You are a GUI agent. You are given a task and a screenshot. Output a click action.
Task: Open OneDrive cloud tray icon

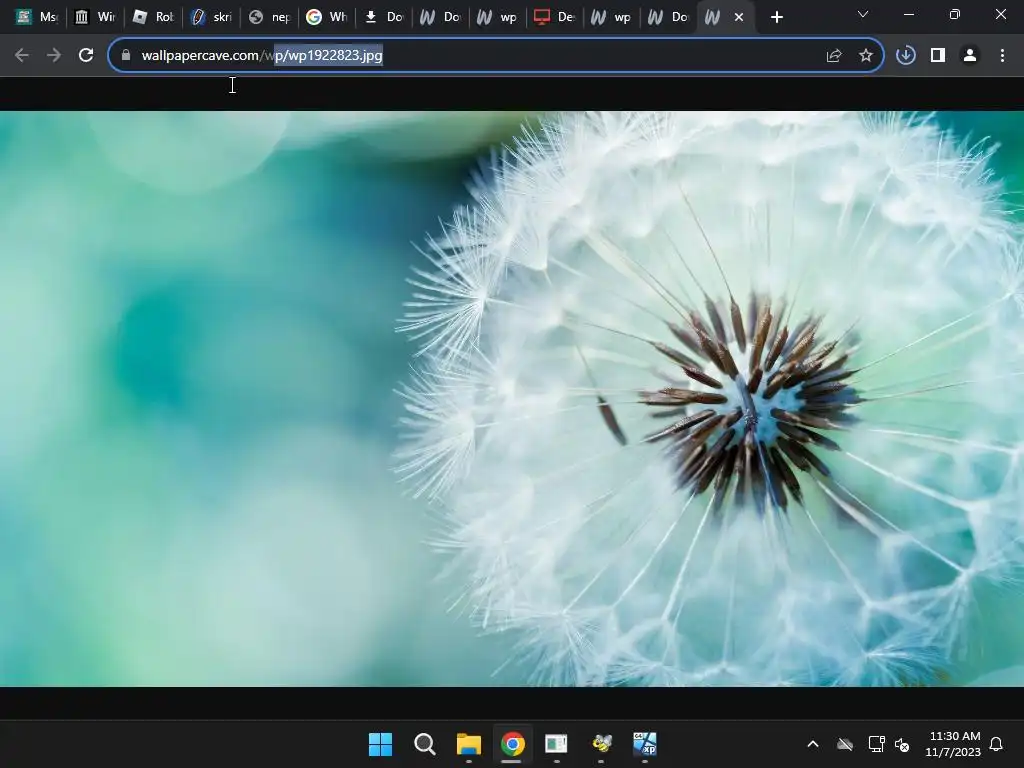click(x=845, y=744)
